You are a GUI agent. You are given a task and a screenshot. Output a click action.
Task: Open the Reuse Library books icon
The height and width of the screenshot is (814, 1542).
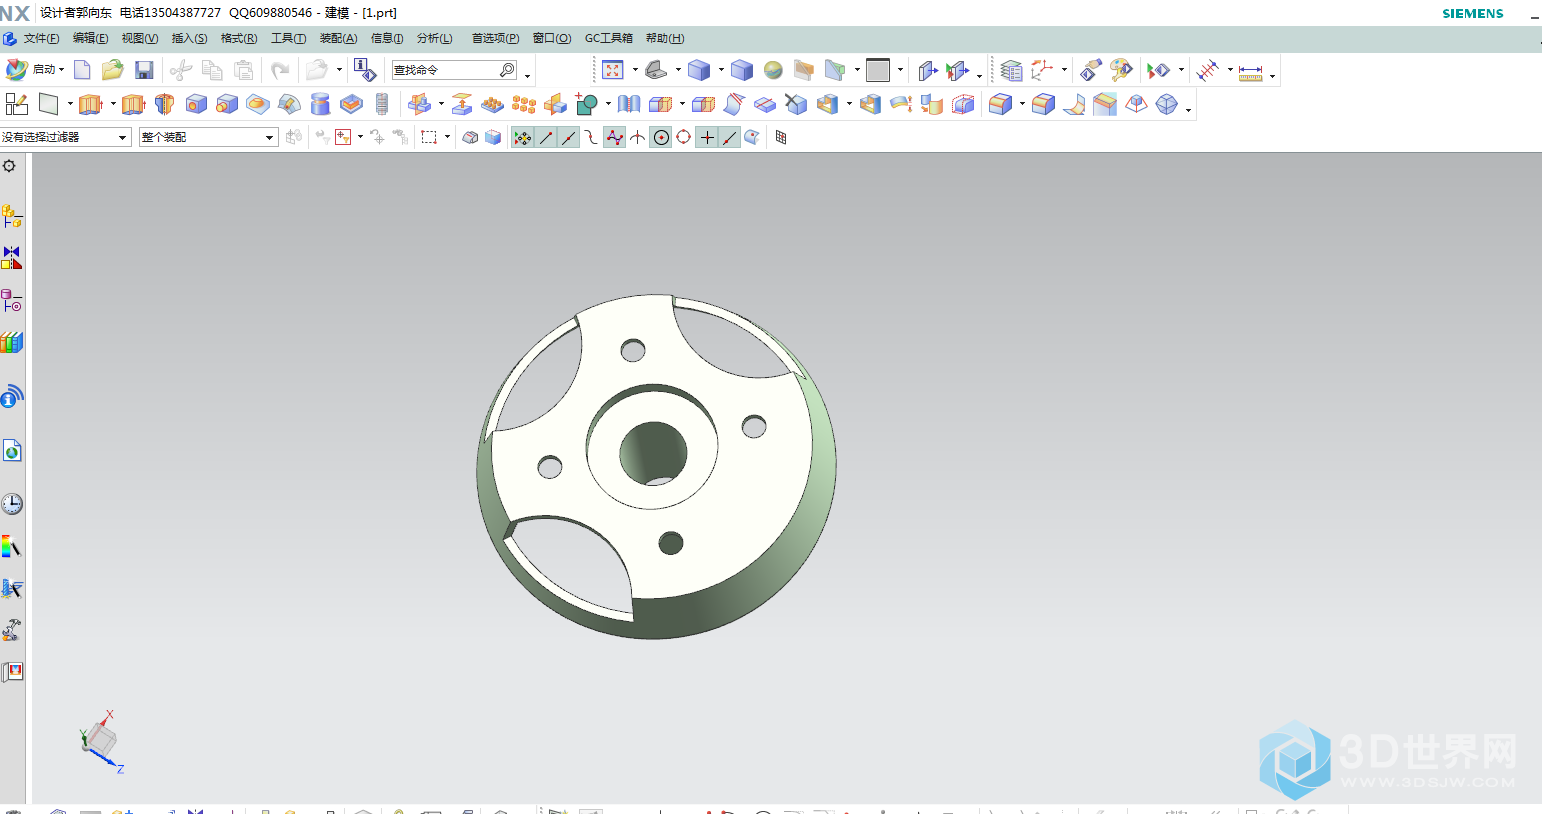click(x=11, y=343)
